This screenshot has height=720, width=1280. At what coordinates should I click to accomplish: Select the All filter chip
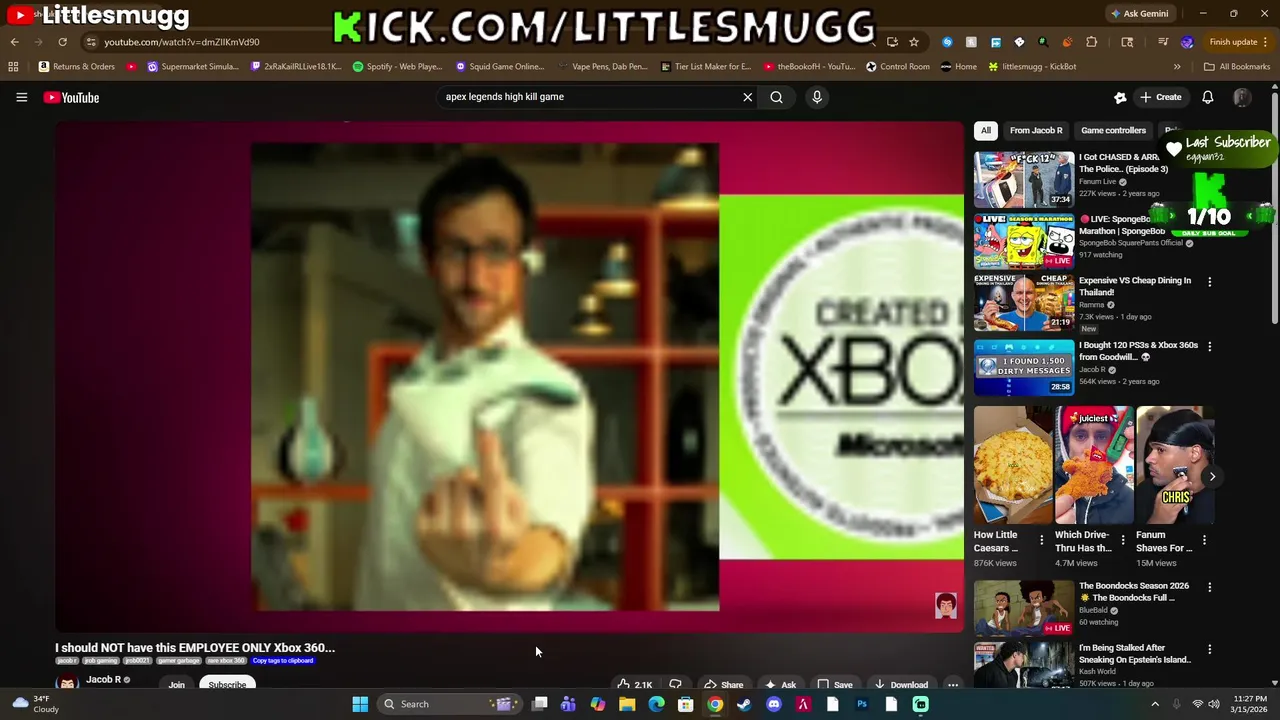point(985,130)
